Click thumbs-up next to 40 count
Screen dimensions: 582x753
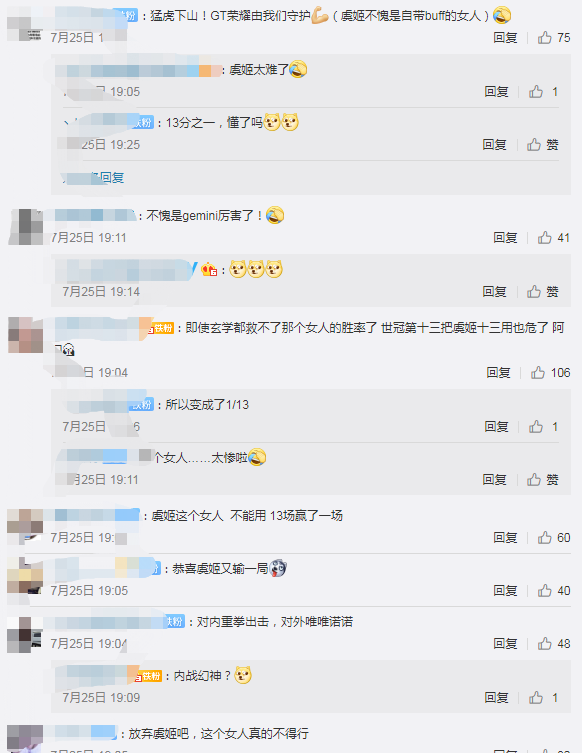pos(545,590)
